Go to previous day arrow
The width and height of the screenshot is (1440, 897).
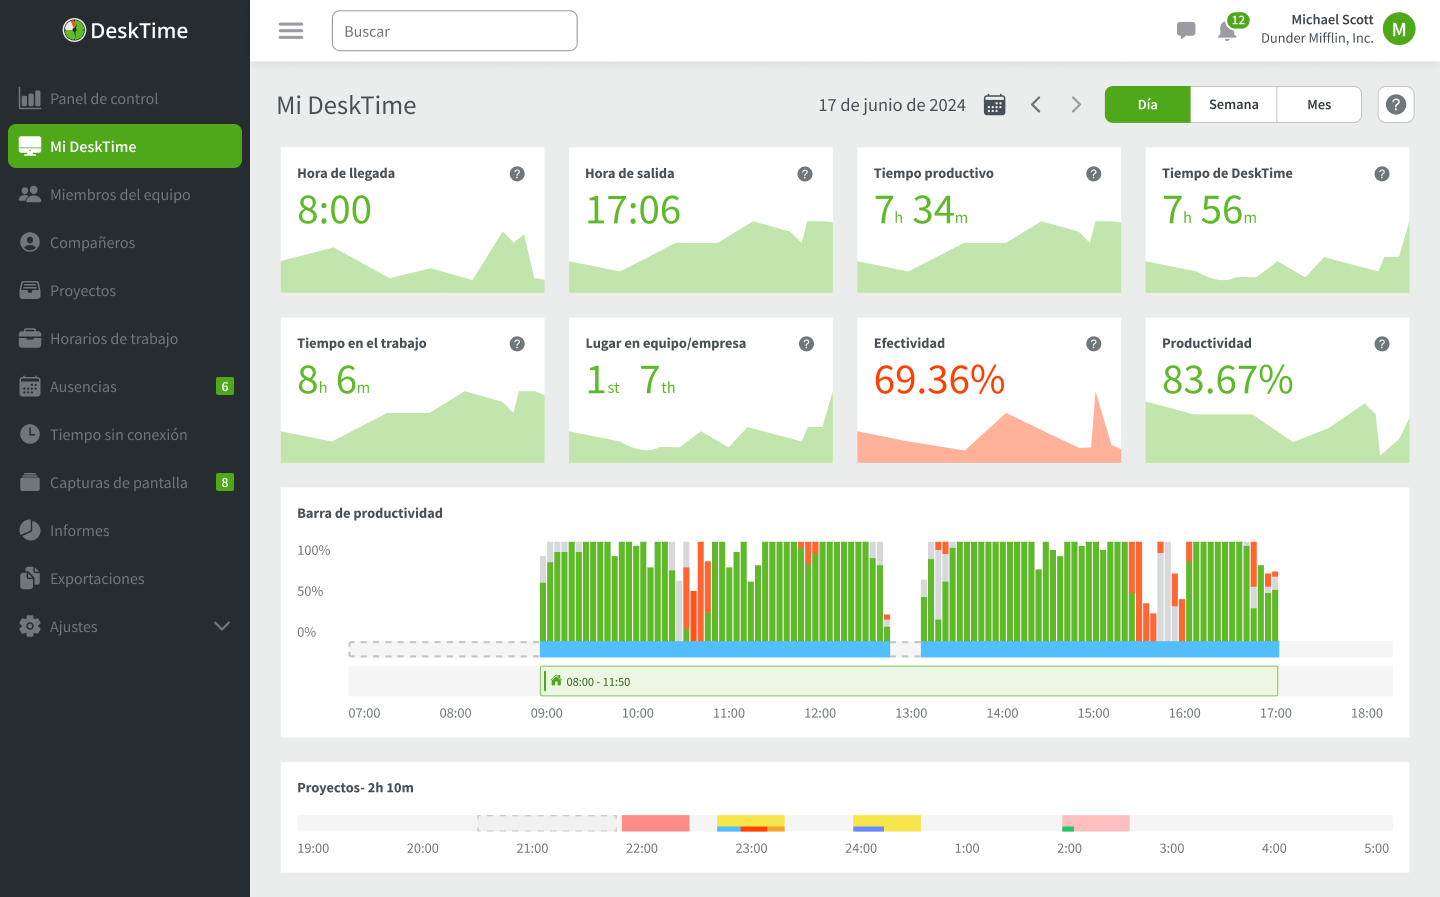[x=1036, y=105]
